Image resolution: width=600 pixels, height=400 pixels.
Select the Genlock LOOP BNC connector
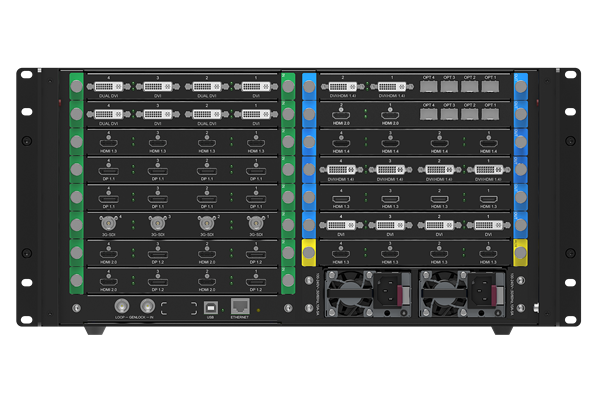(122, 306)
